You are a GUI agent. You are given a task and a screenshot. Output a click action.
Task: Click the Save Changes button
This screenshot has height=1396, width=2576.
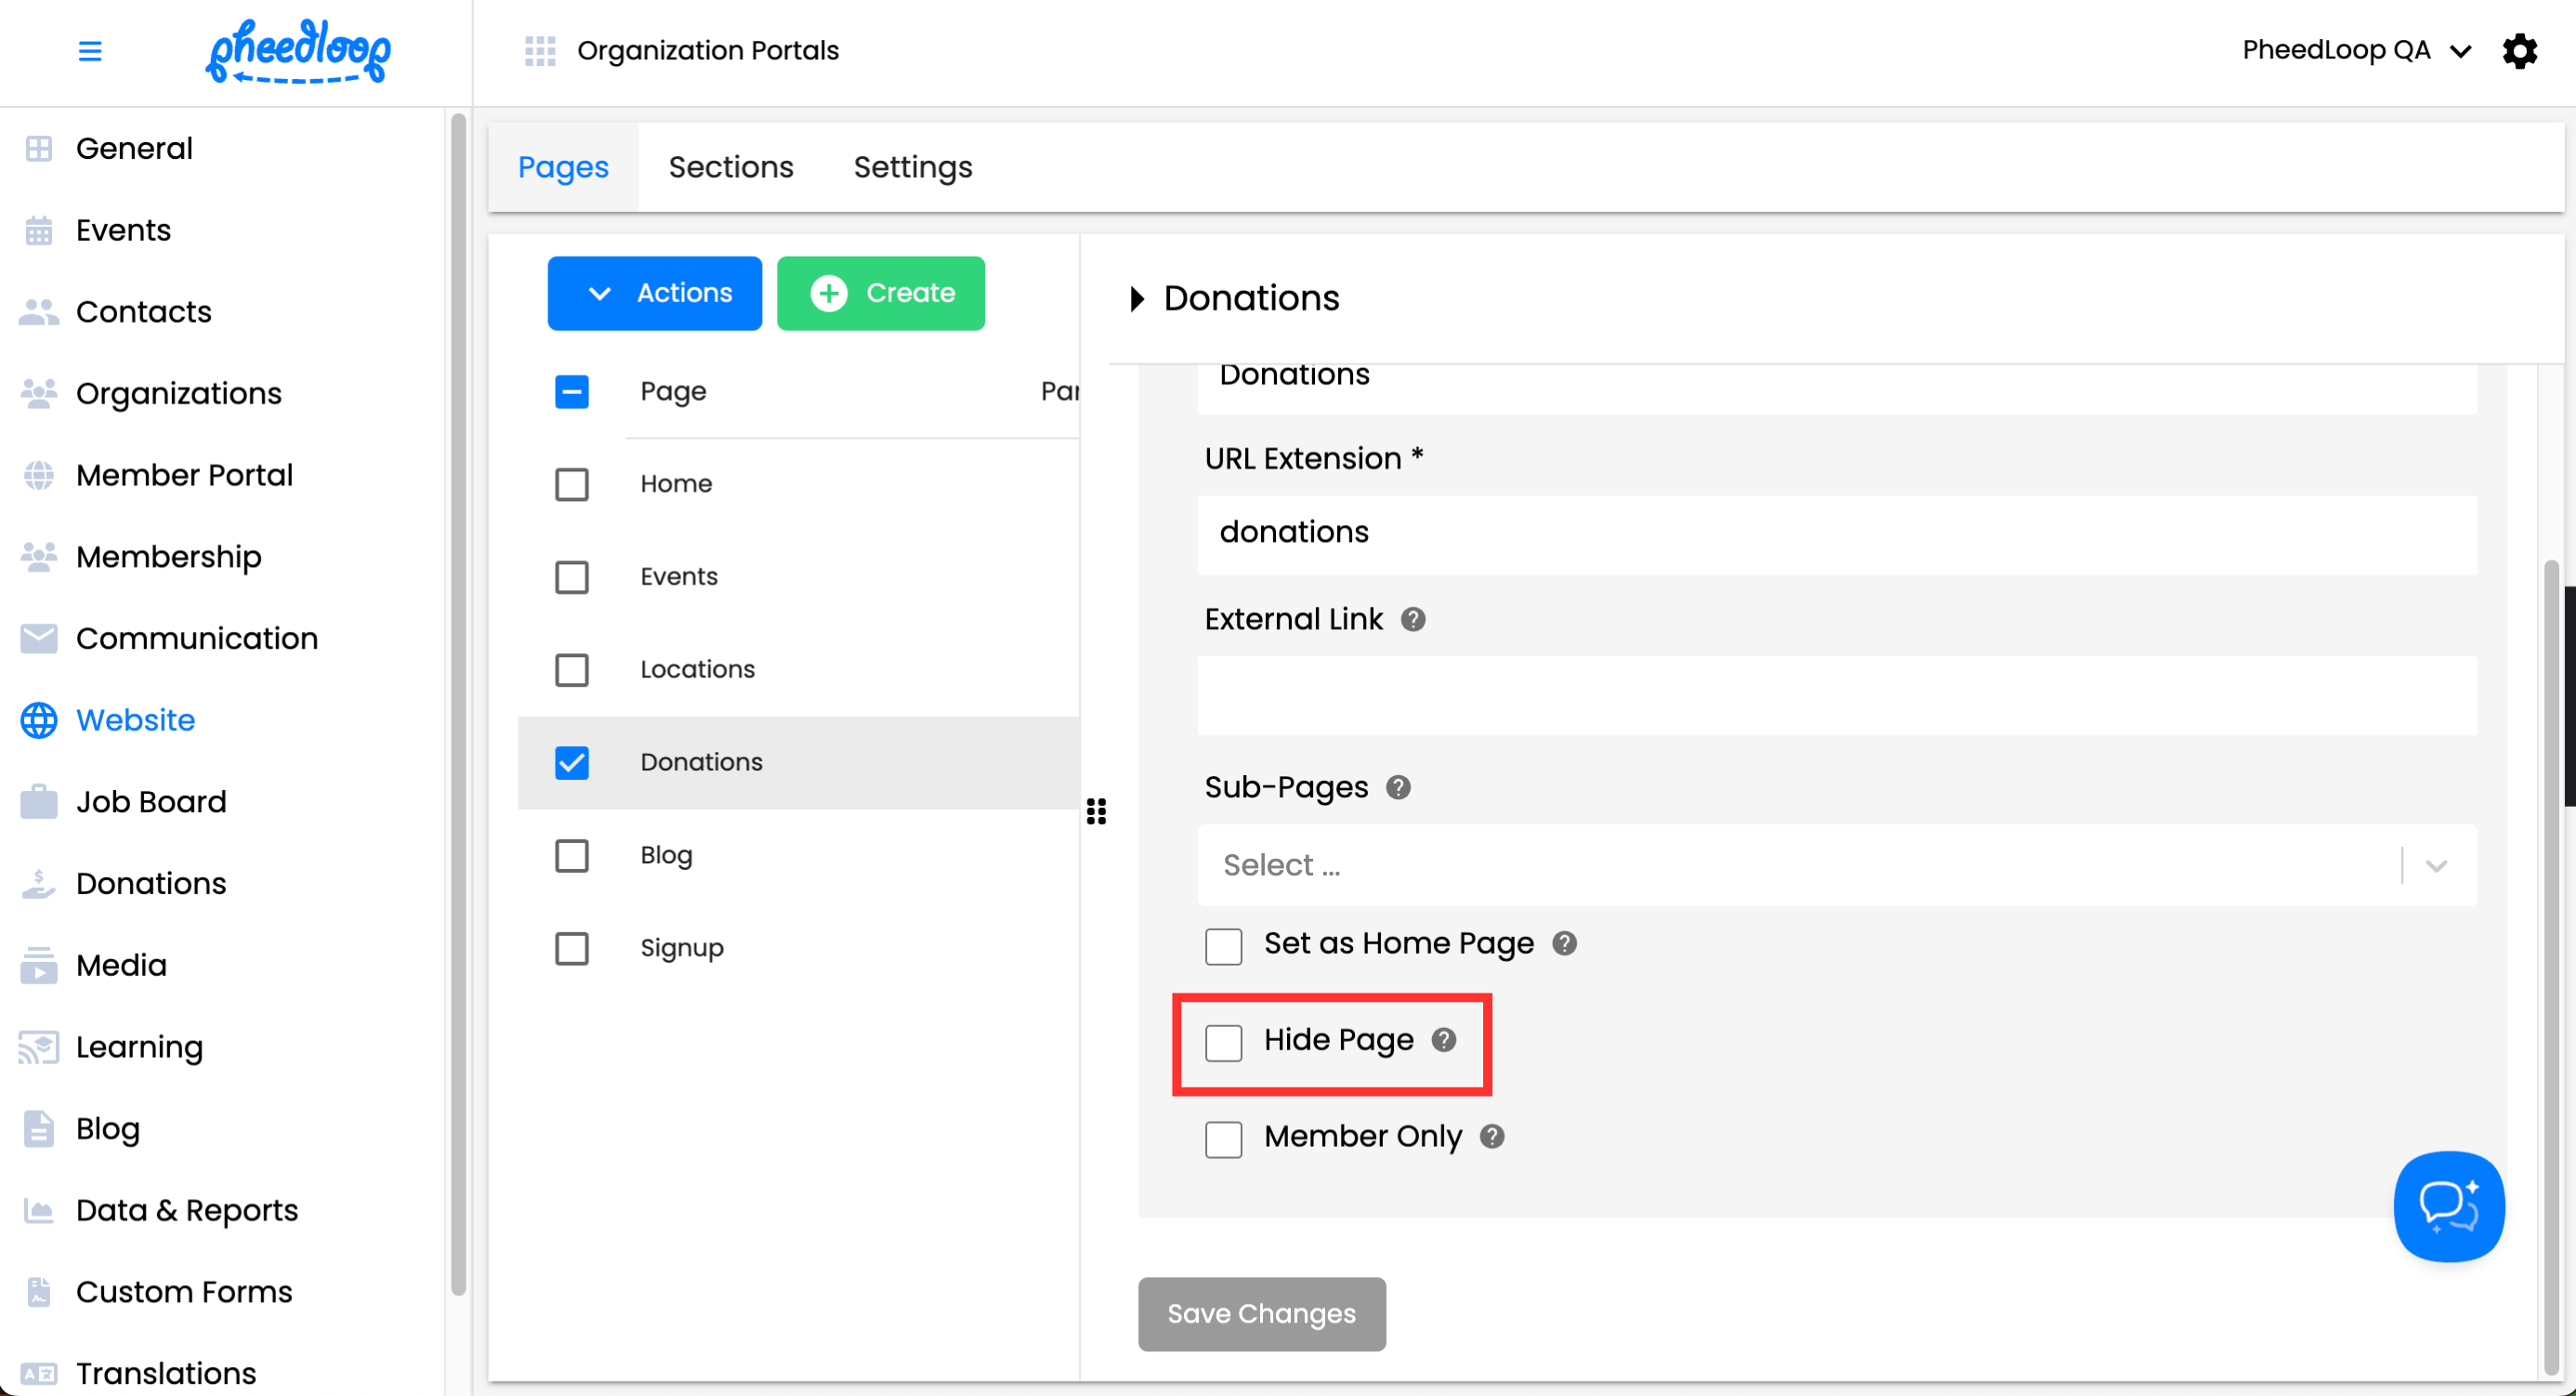pos(1261,1313)
